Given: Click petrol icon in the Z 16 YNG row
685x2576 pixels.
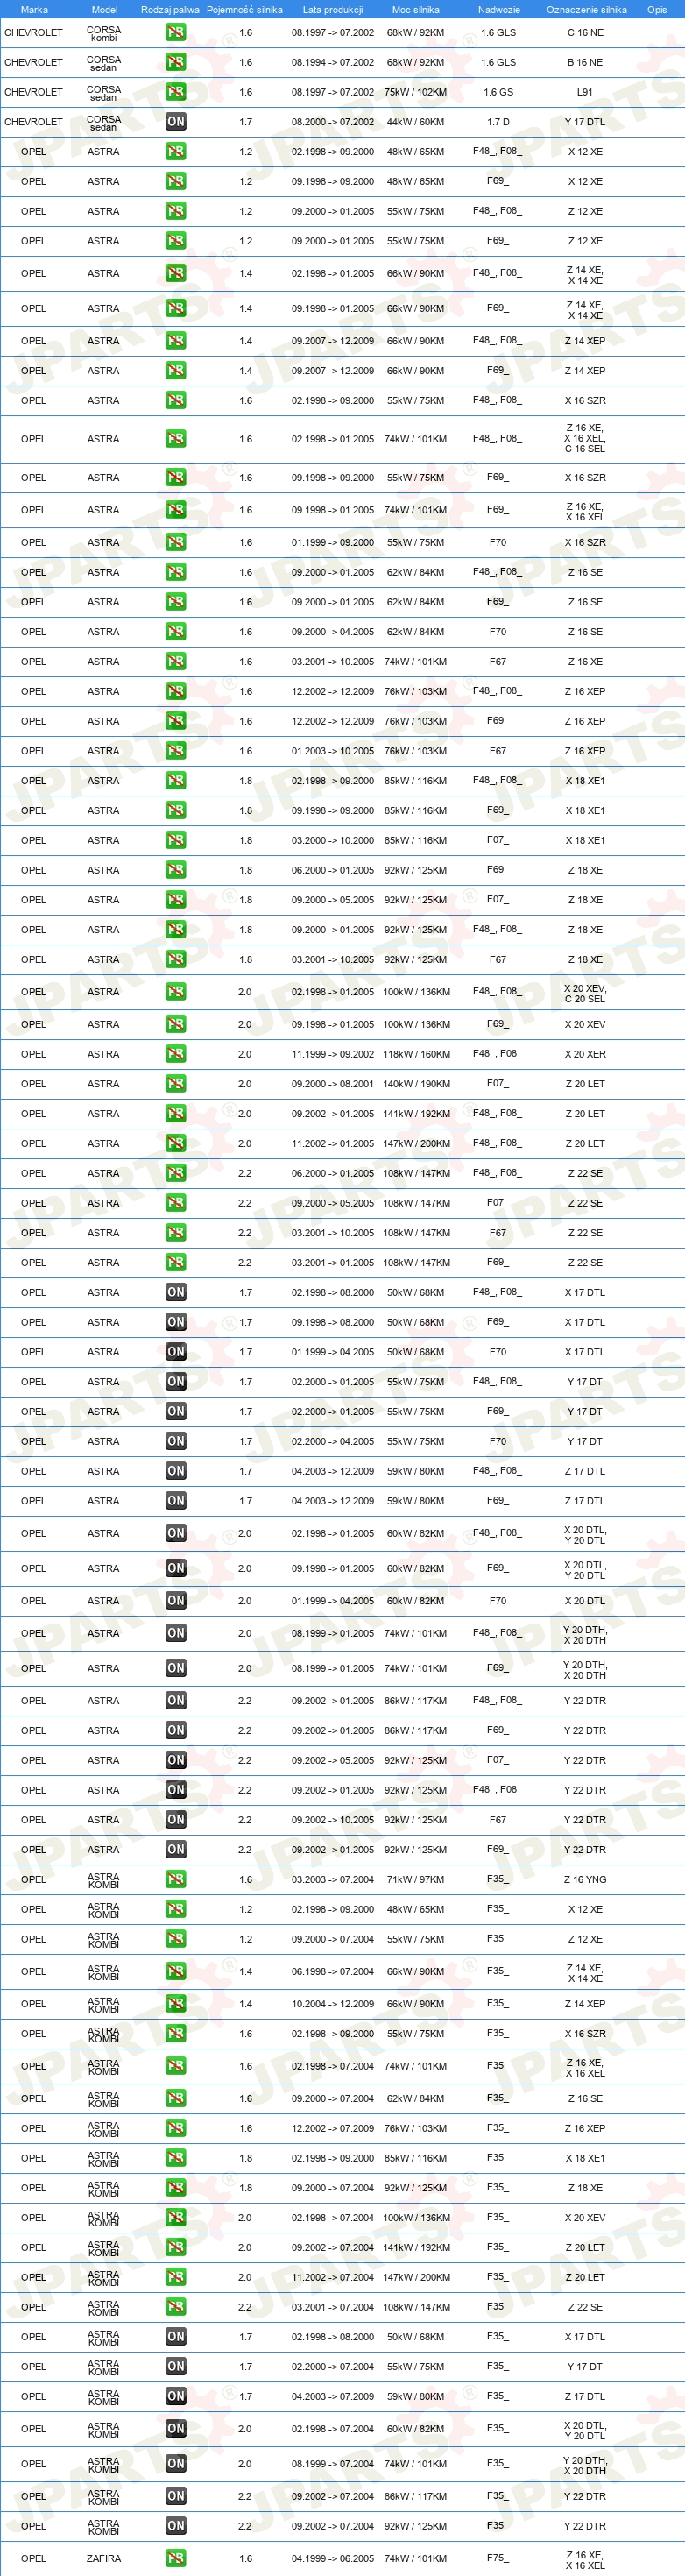Looking at the screenshot, I should [176, 1879].
